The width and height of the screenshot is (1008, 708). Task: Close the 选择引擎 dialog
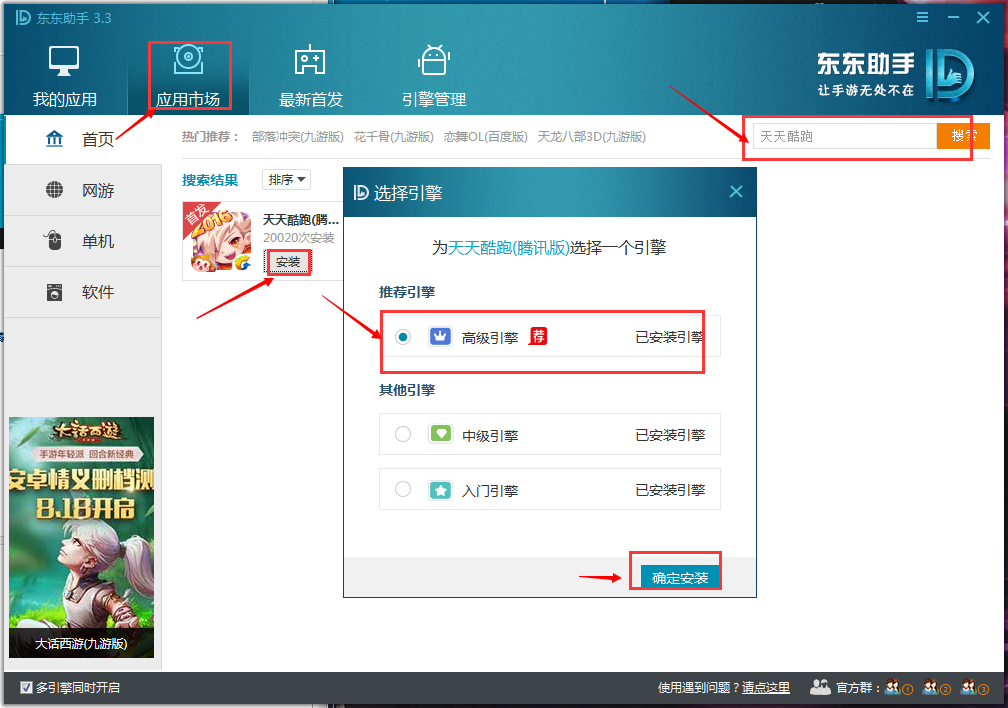(736, 192)
